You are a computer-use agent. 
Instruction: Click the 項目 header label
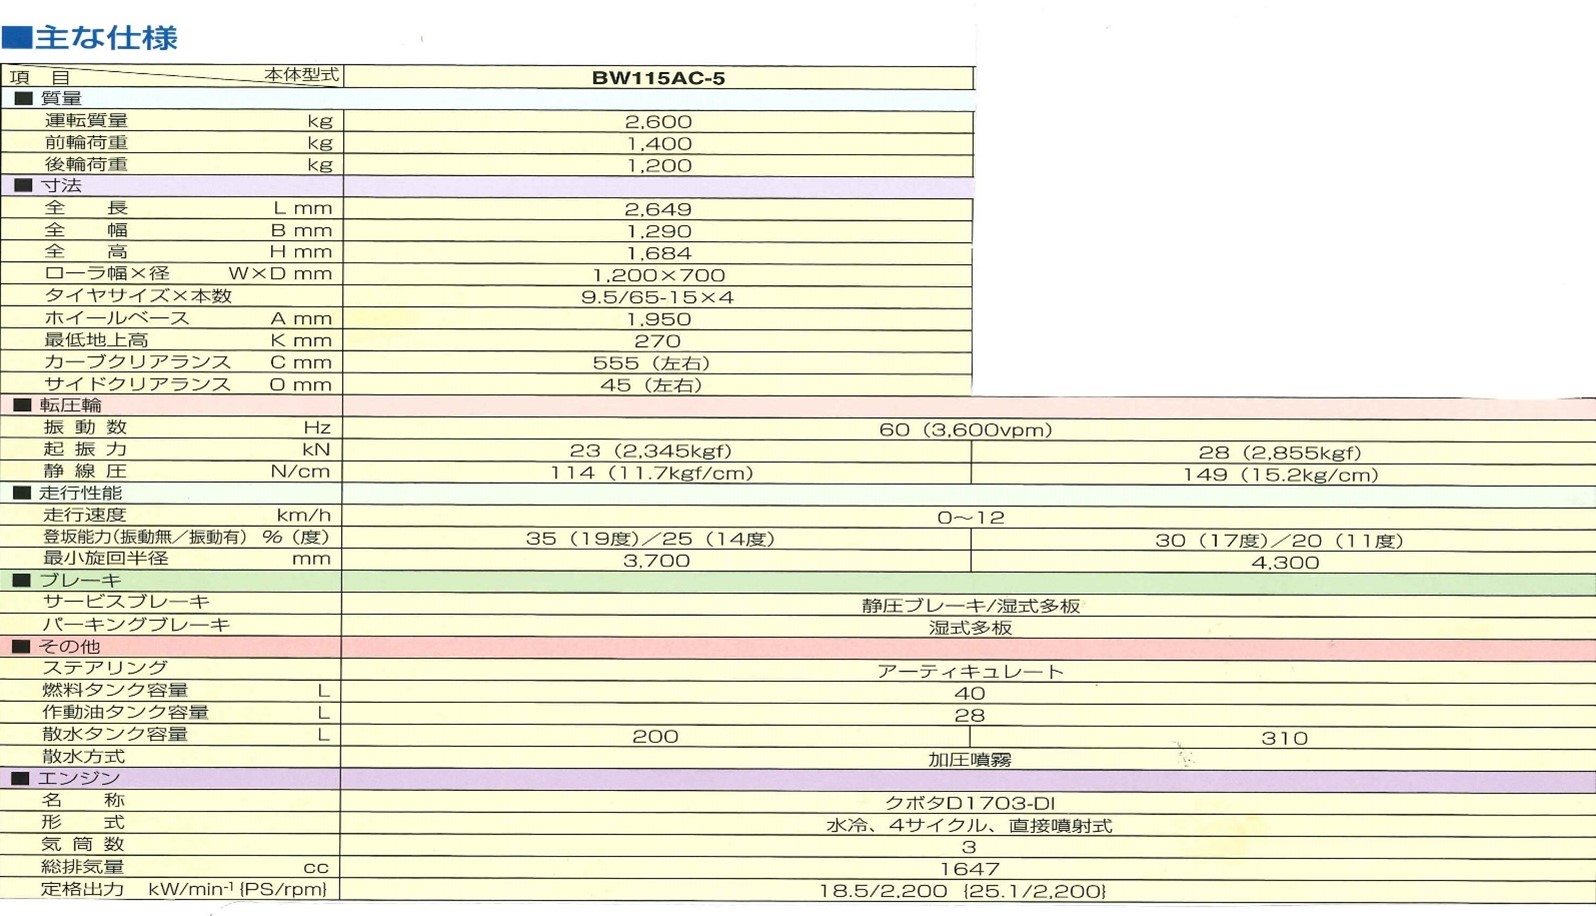click(39, 78)
